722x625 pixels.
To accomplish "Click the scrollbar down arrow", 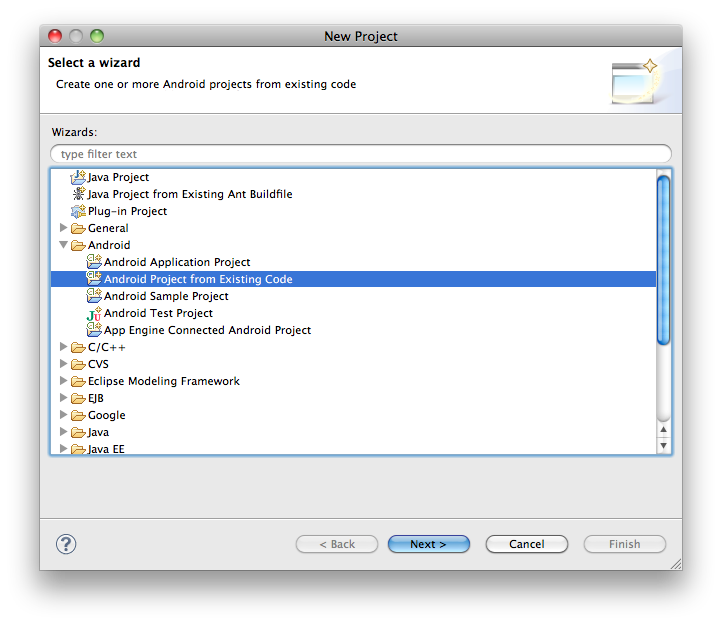I will pos(664,445).
